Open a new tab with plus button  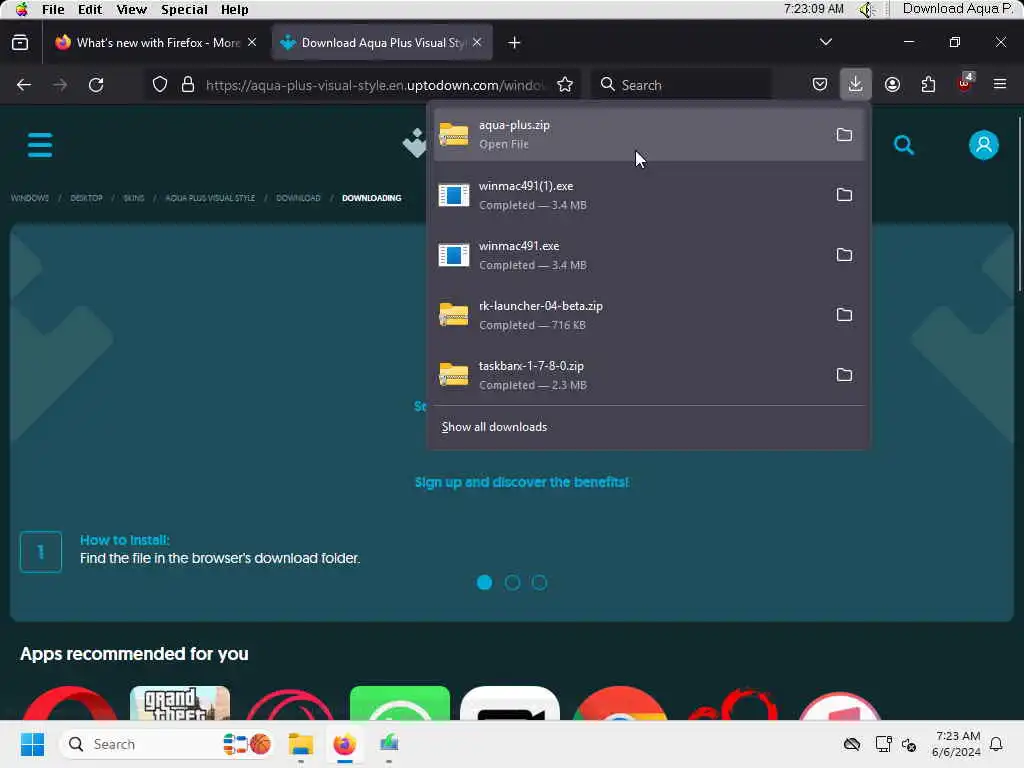click(x=514, y=42)
